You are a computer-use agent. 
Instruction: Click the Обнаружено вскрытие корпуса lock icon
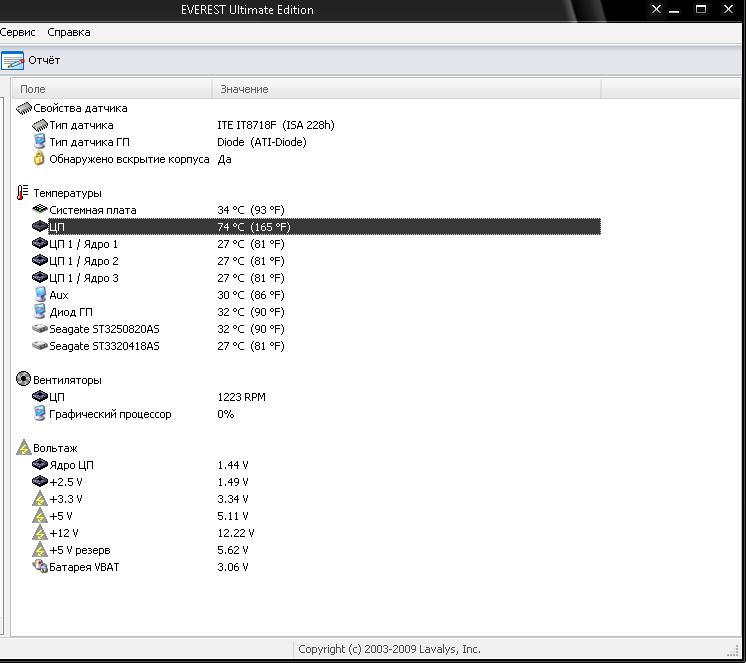(40, 159)
